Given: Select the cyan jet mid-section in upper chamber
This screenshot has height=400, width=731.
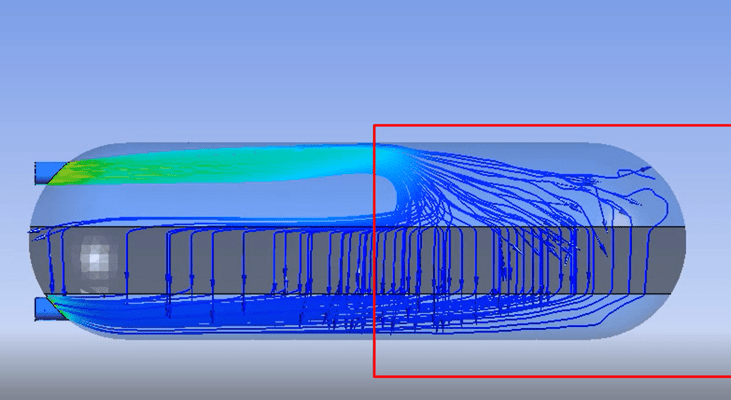Looking at the screenshot, I should [250, 160].
